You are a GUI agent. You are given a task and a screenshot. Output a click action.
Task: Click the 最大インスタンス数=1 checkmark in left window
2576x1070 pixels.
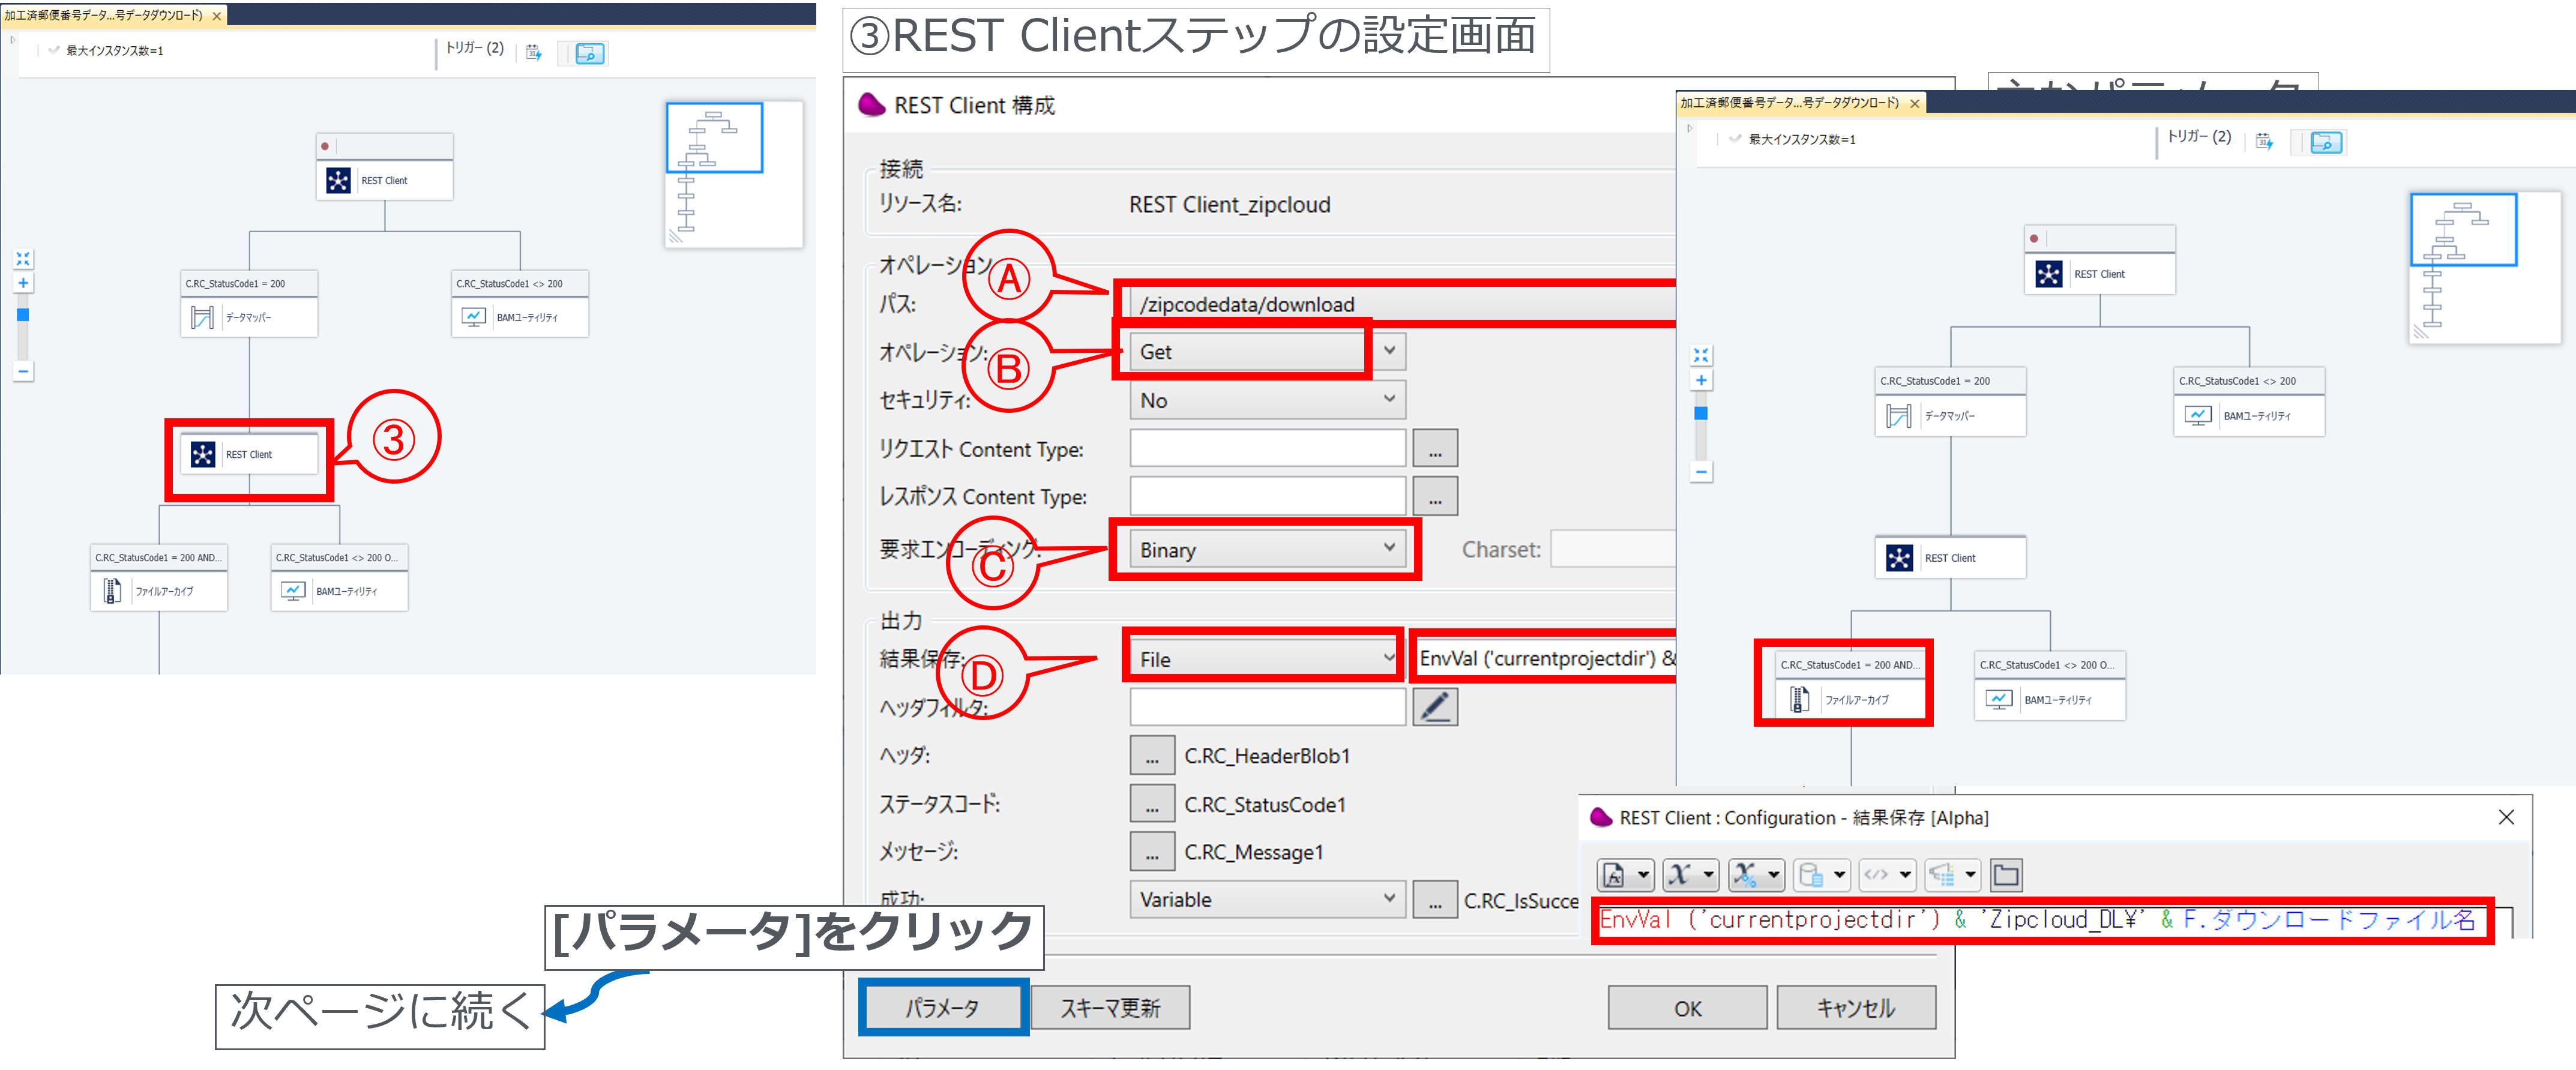(54, 50)
